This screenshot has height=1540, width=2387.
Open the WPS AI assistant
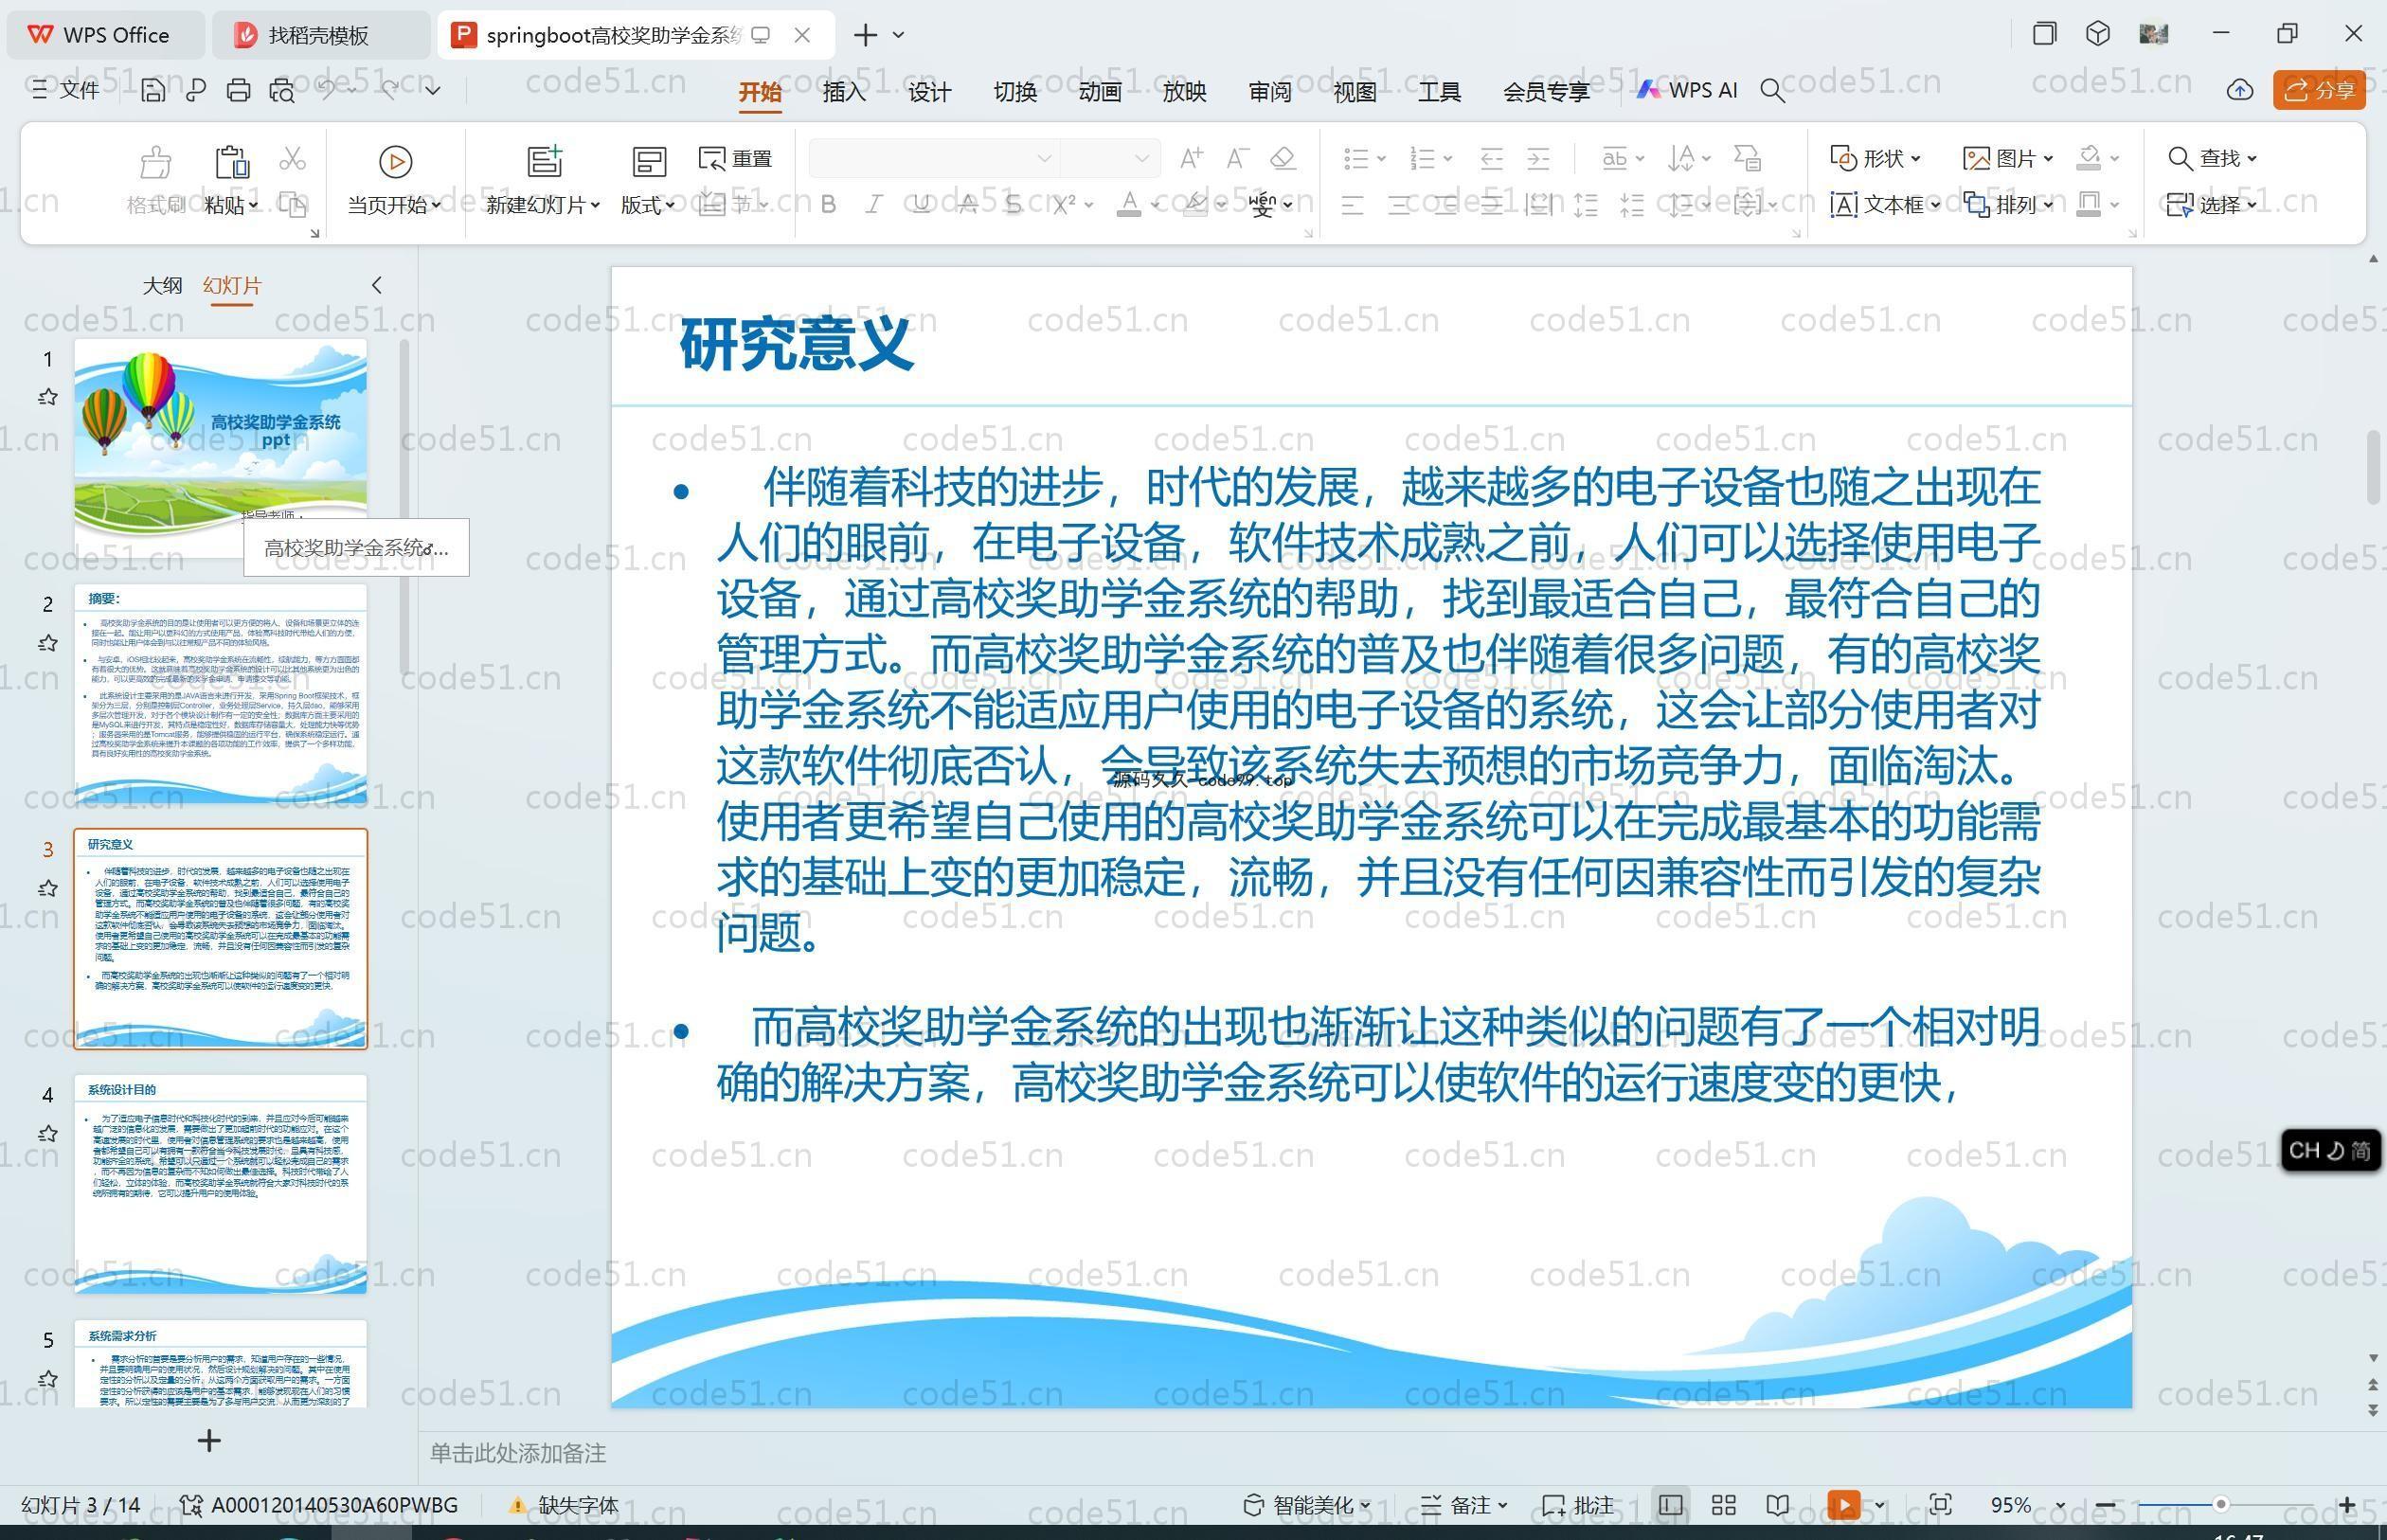[1688, 90]
